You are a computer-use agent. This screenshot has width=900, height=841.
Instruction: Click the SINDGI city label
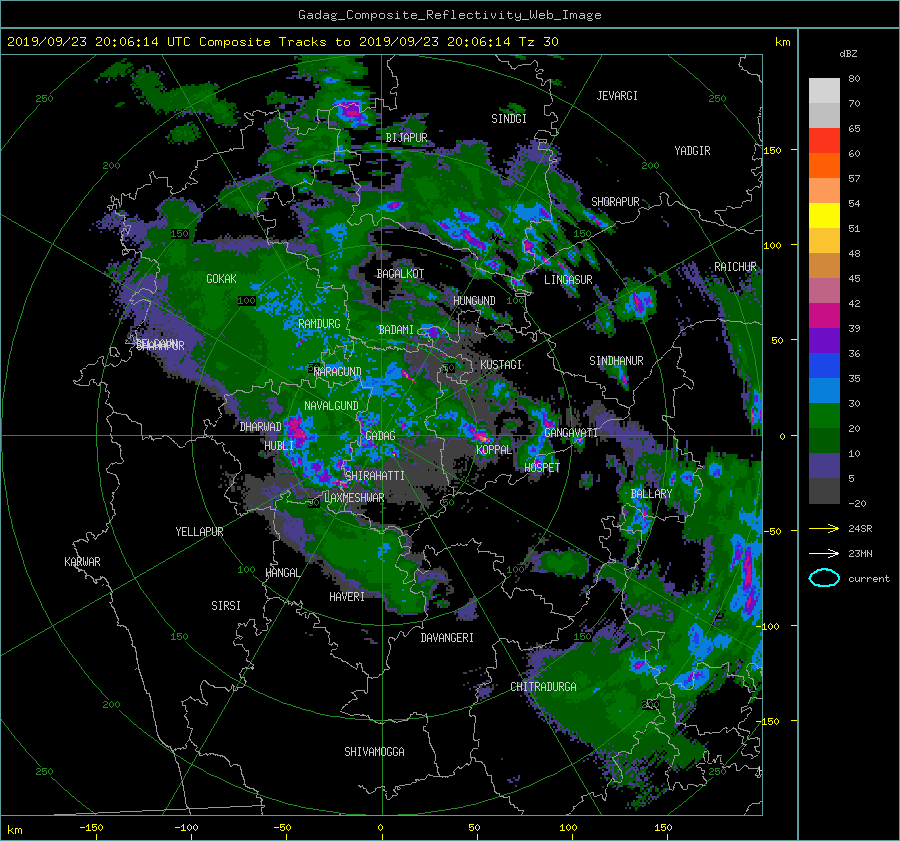coord(509,119)
